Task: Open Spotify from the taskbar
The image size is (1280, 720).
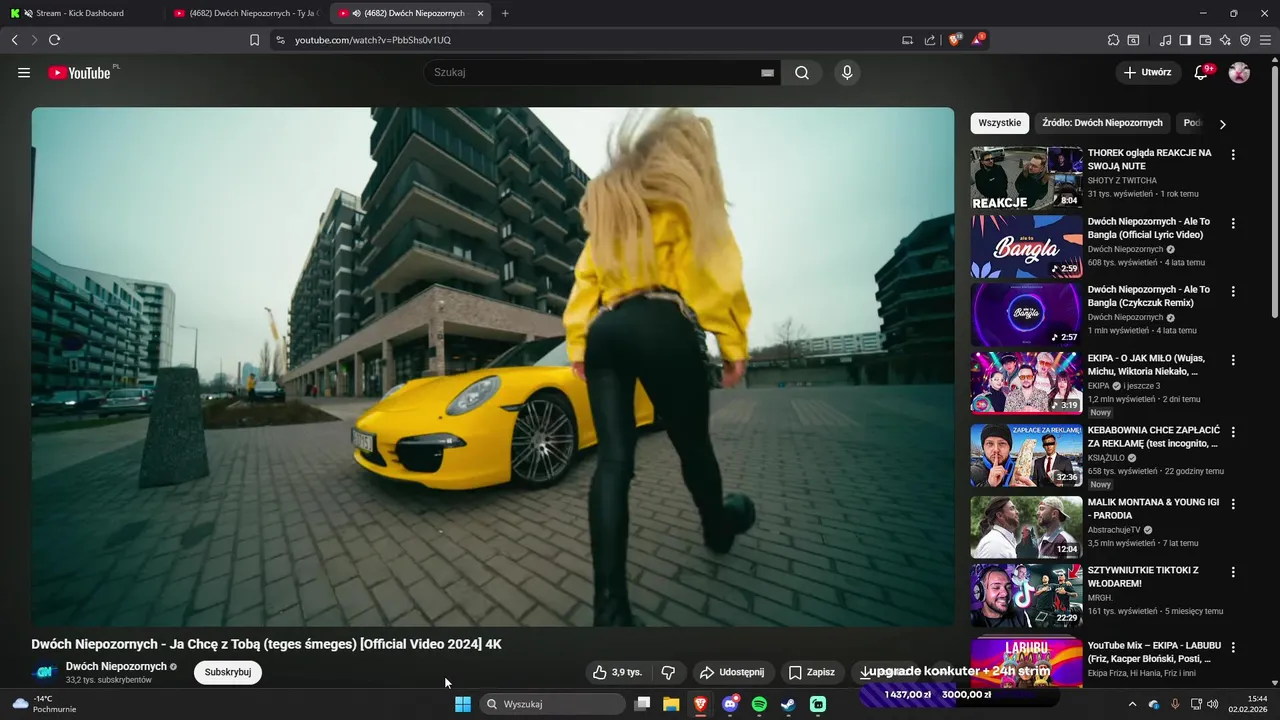Action: pyautogui.click(x=759, y=704)
